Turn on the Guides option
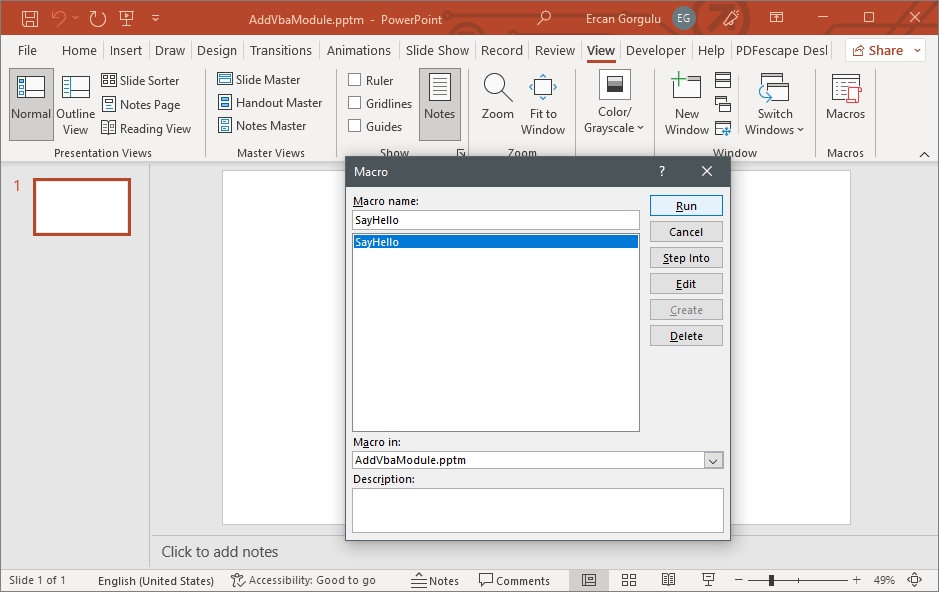 click(354, 125)
